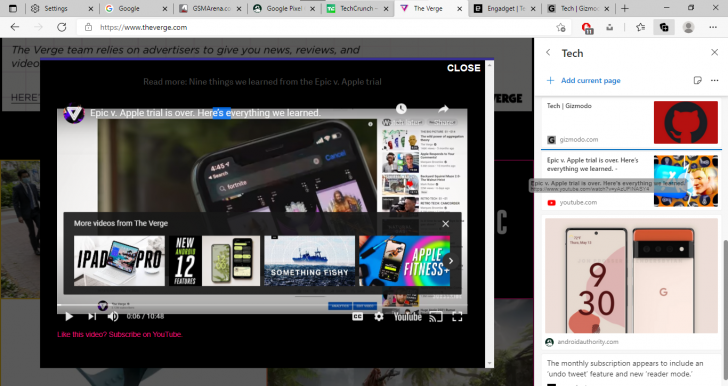
Task: Dismiss the More videos from The Verge panel
Action: coord(446,224)
